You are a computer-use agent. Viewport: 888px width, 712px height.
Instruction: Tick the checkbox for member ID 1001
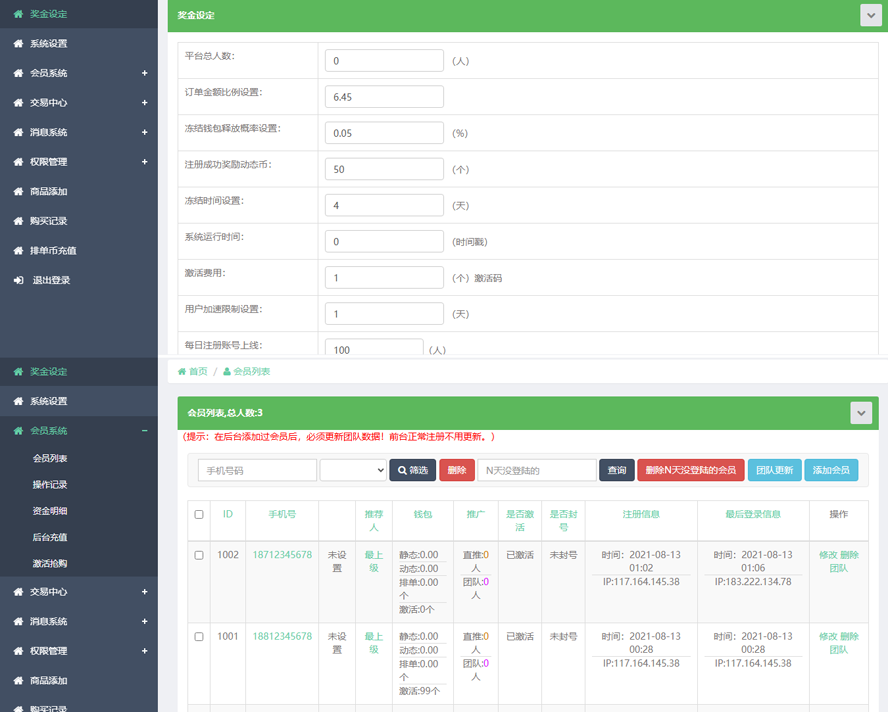[x=199, y=637]
